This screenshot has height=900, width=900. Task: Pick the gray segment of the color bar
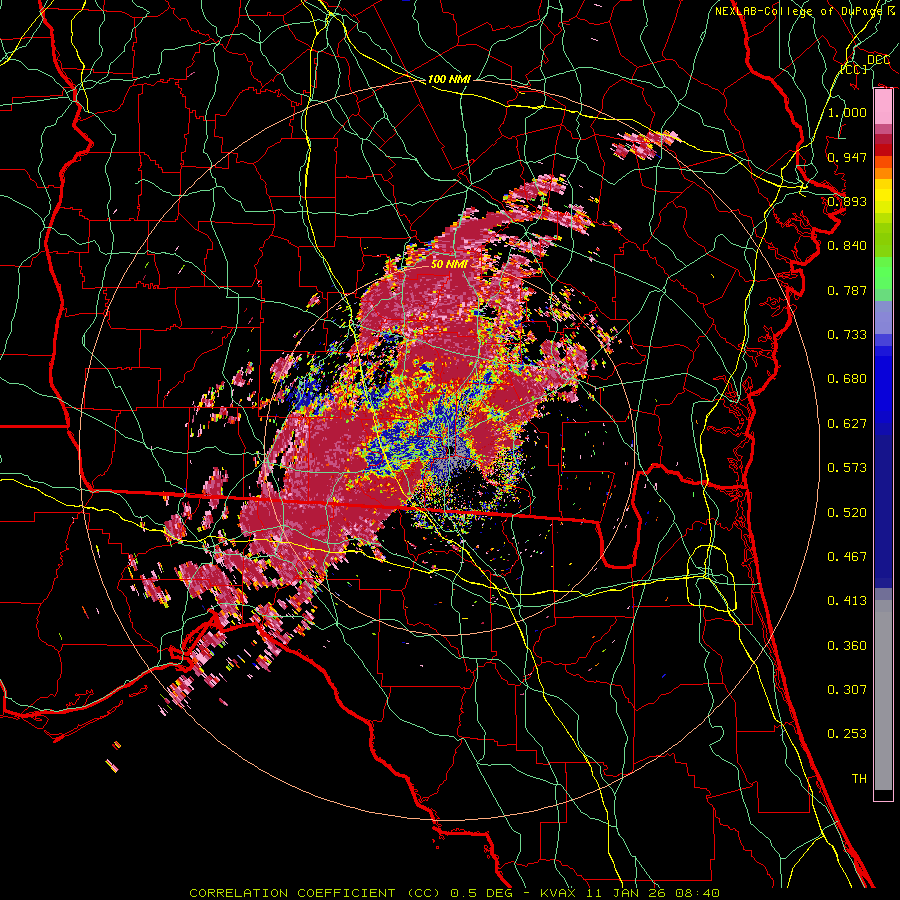pos(883,695)
